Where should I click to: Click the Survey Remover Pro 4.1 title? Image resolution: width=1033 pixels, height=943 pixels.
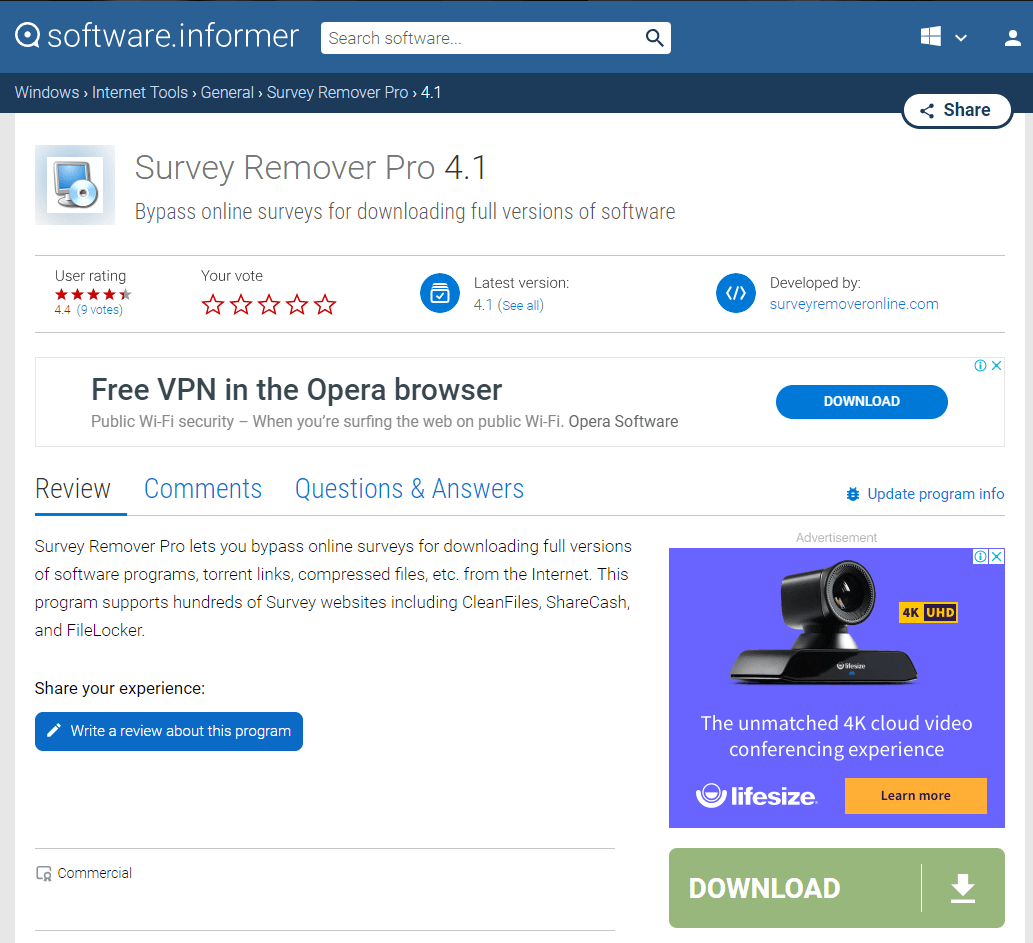click(x=310, y=167)
